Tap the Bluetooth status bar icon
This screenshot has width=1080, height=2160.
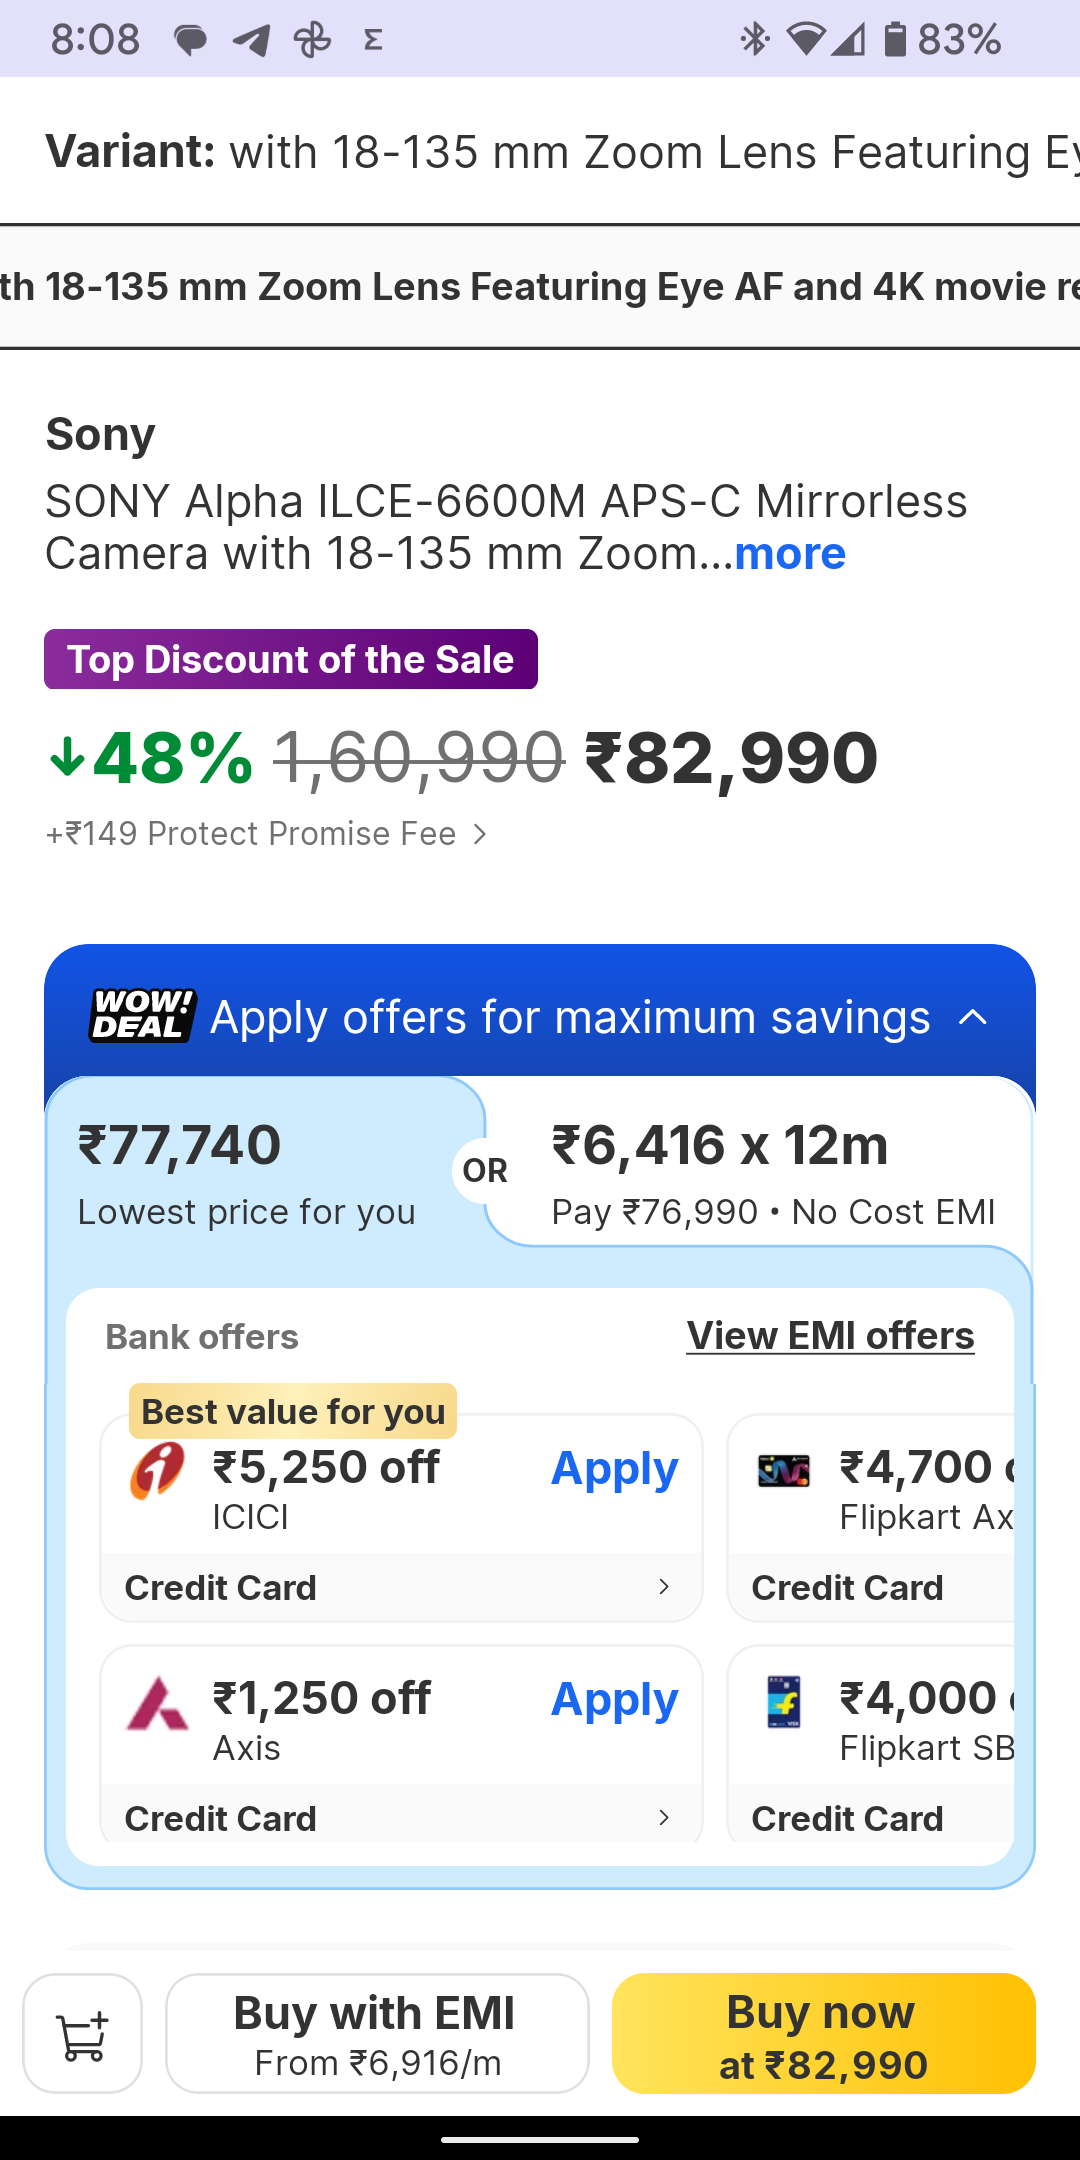click(x=754, y=40)
